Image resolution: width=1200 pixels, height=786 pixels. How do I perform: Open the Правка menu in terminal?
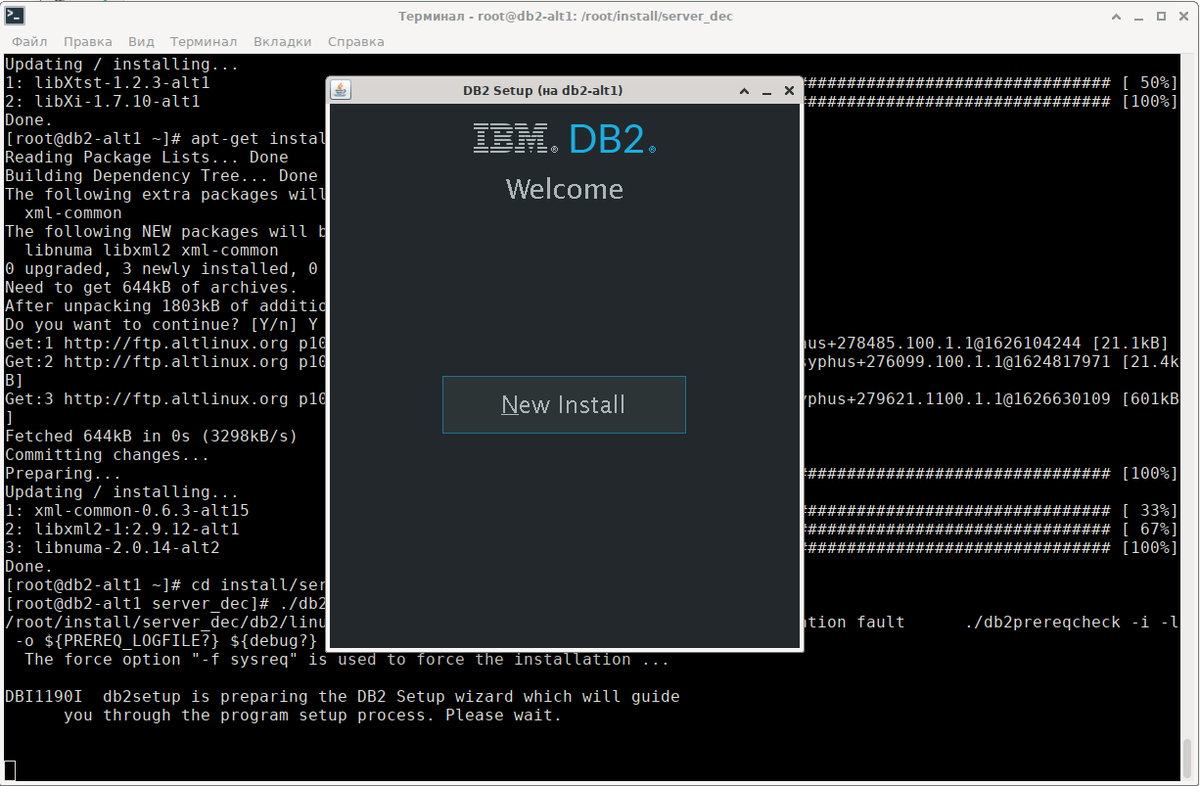click(88, 42)
